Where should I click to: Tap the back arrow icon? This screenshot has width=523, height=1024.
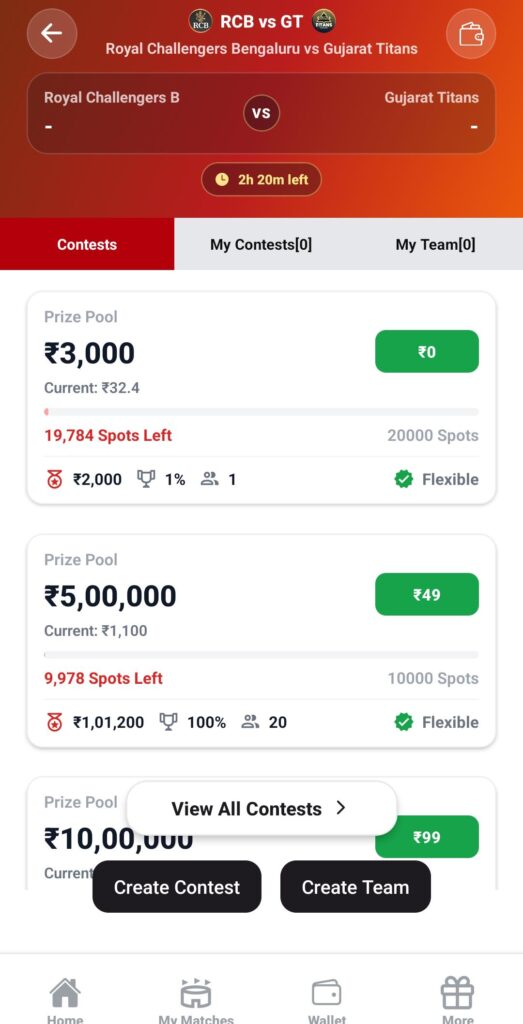tap(52, 33)
